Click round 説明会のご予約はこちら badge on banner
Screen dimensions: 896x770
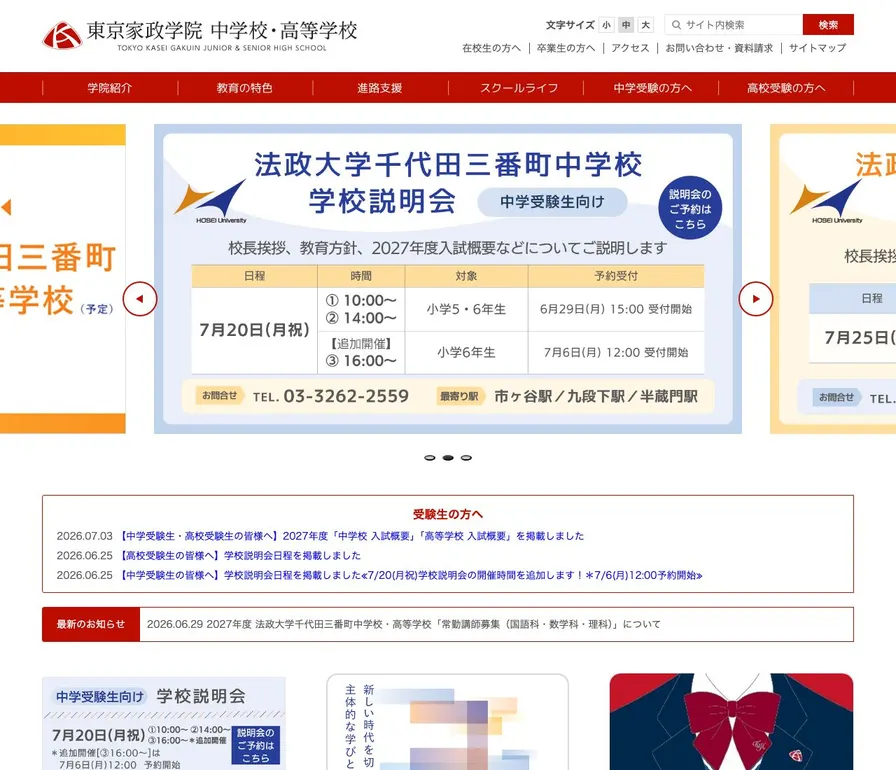(x=690, y=208)
